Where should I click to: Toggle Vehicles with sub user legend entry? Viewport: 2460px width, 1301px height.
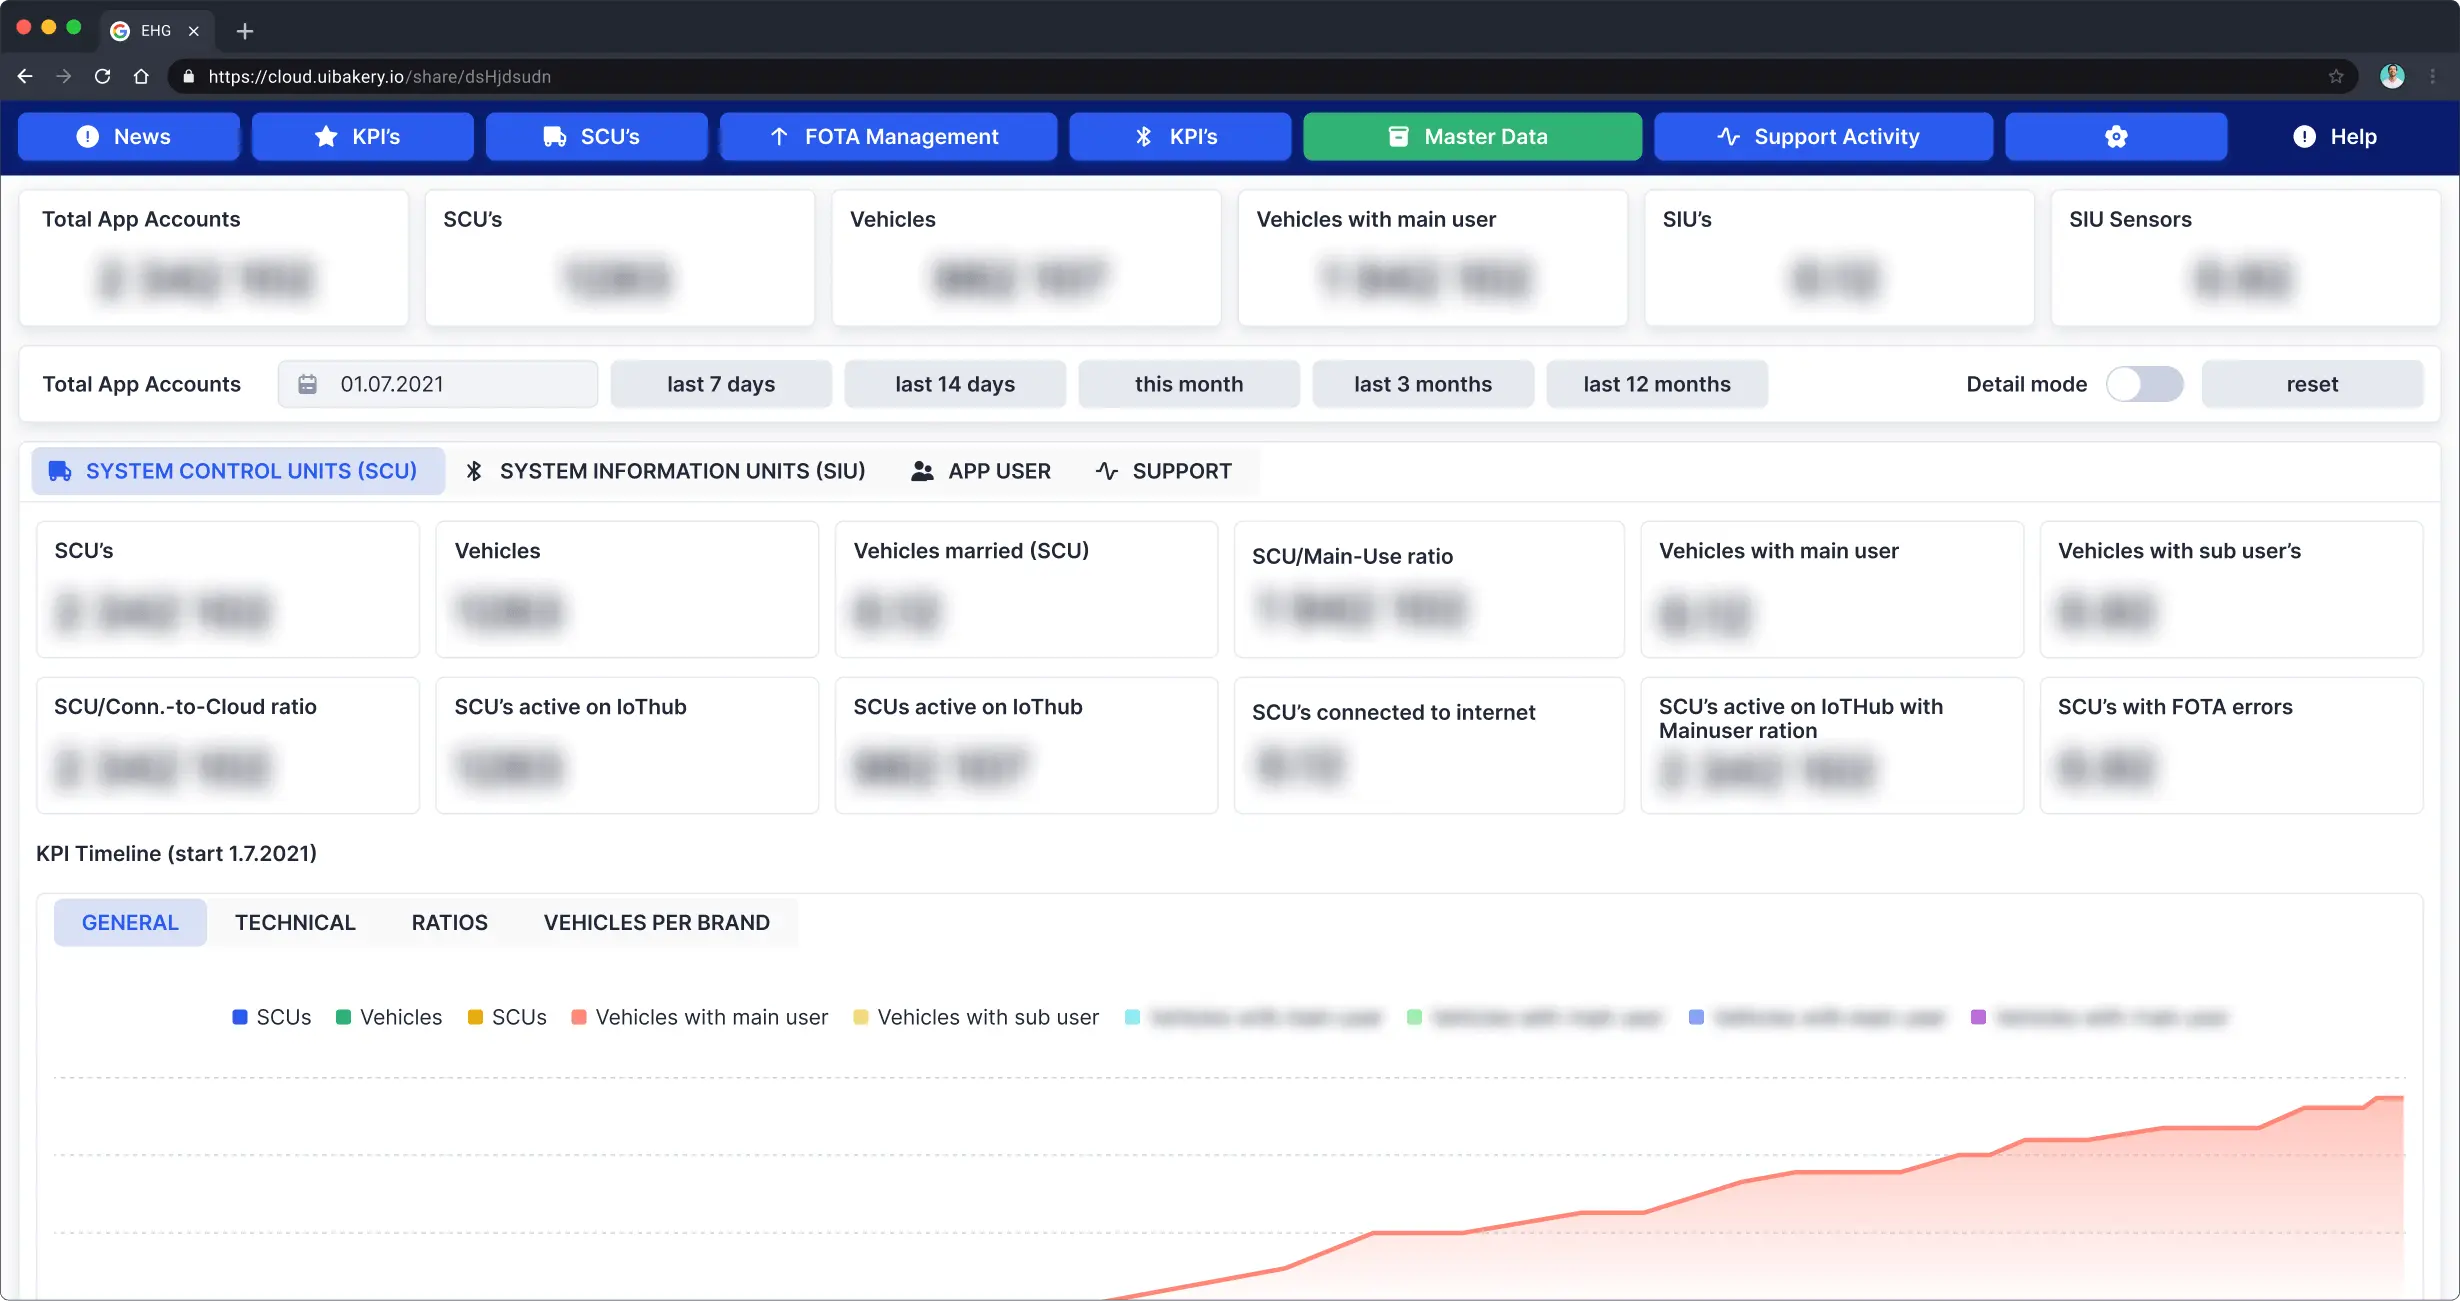coord(976,1017)
